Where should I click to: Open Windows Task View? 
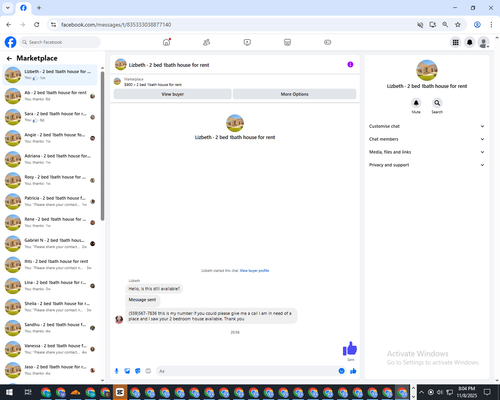(28, 392)
